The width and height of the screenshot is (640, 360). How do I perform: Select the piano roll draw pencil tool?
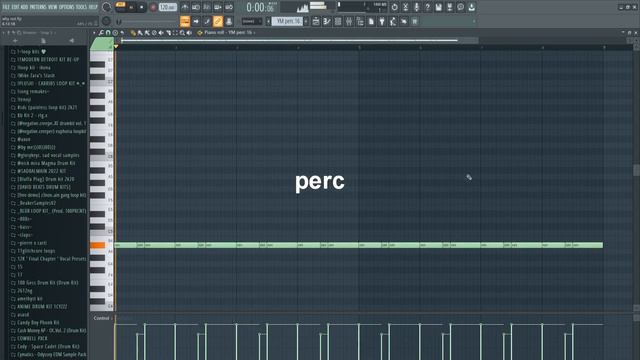click(133, 33)
